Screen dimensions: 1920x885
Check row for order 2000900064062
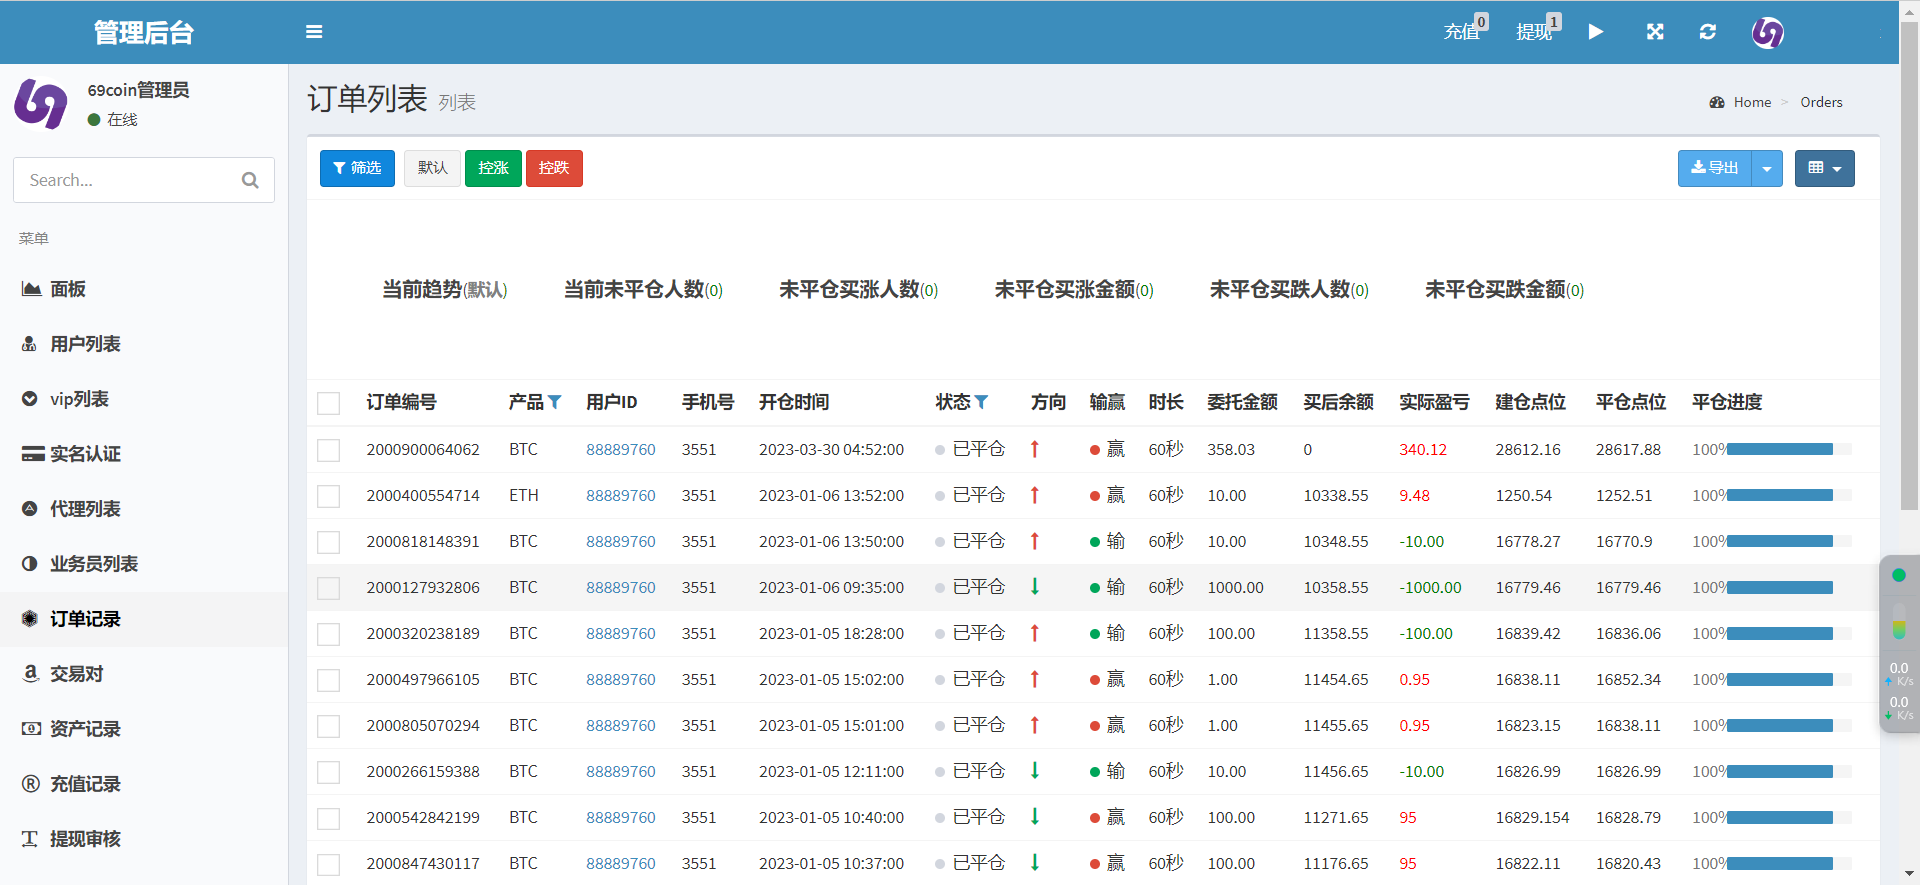pyautogui.click(x=328, y=450)
